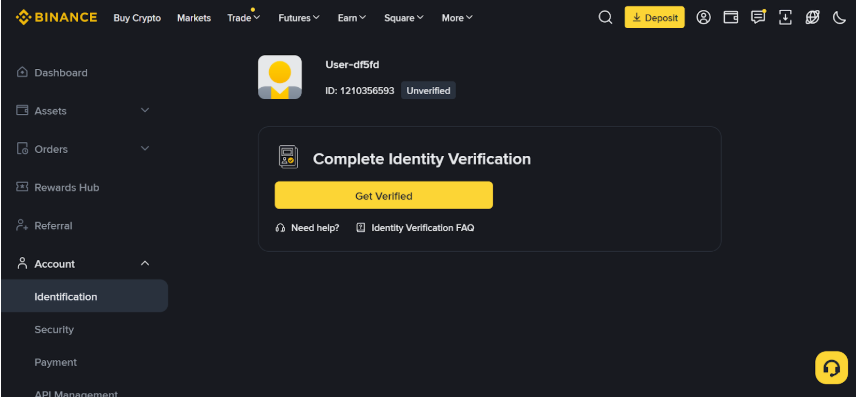Screen dimensions: 856x397
Task: Go to Buy Crypto
Action: click(x=137, y=18)
